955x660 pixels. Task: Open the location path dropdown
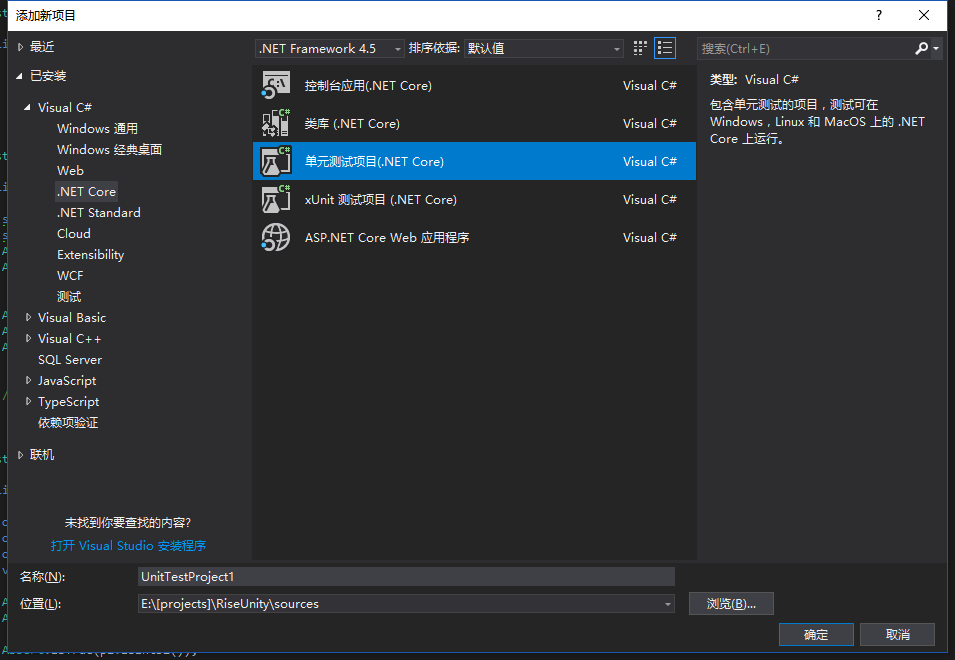667,604
